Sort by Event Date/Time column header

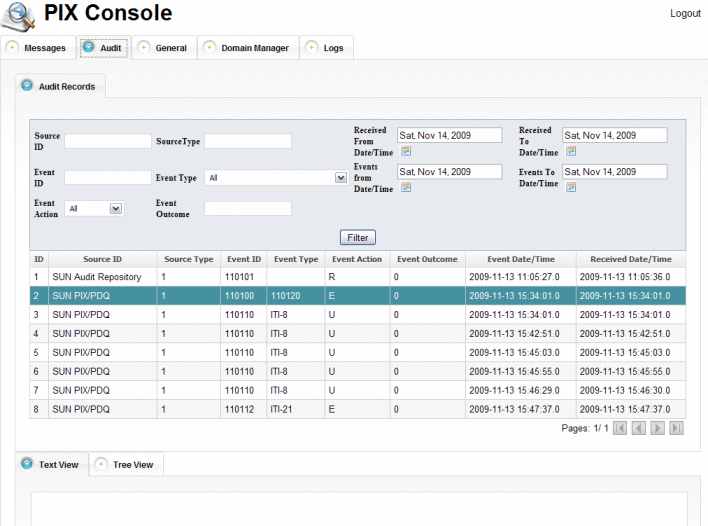tap(521, 259)
